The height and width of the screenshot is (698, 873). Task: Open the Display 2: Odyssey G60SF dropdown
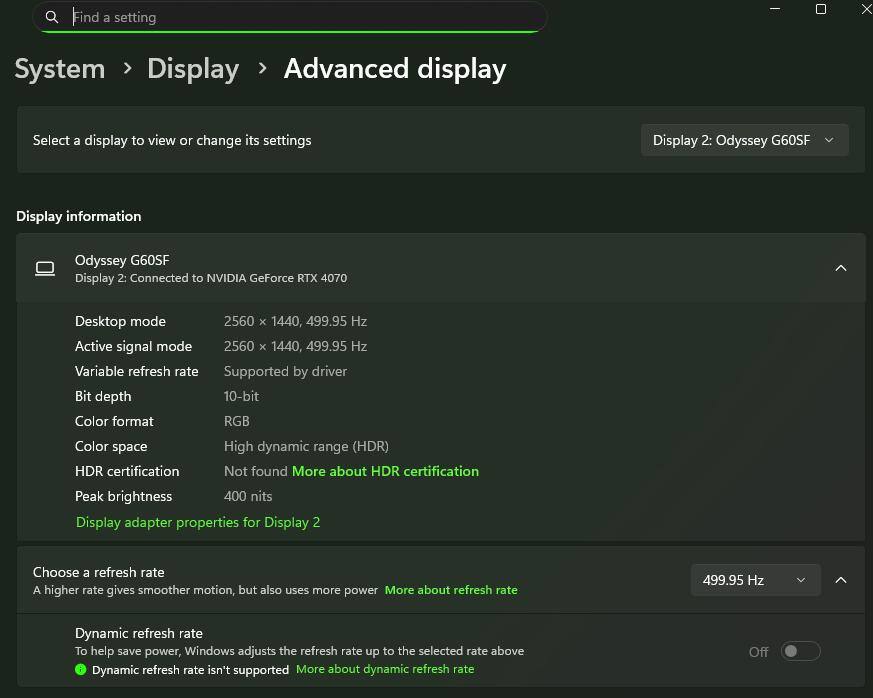[744, 140]
